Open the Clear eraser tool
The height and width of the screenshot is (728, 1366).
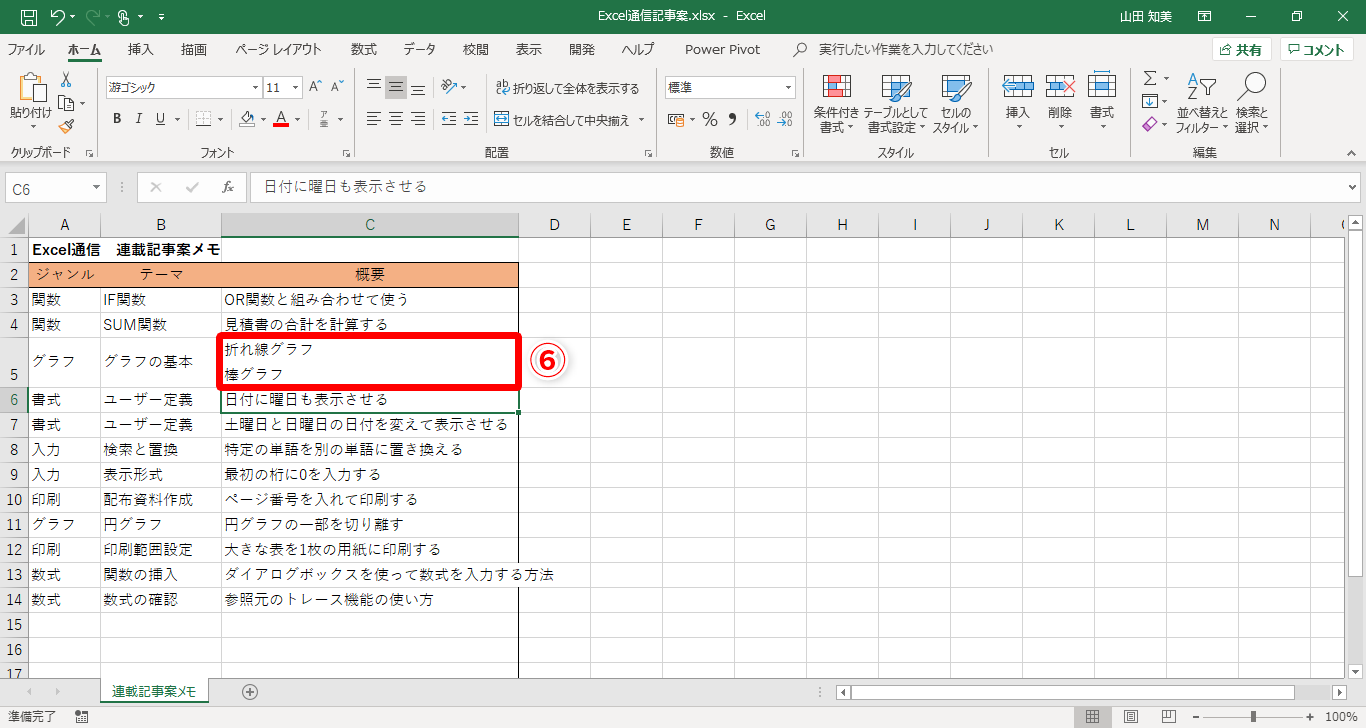[x=1150, y=124]
